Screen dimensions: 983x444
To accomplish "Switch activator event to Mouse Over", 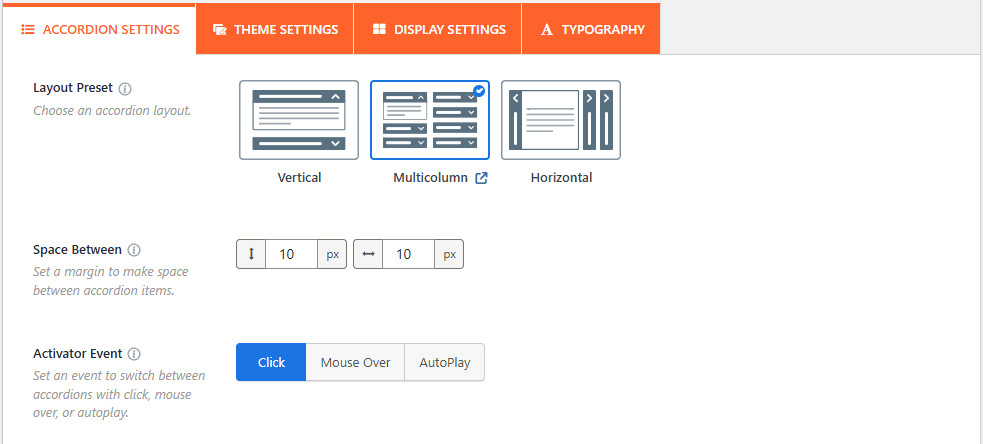I will point(355,363).
